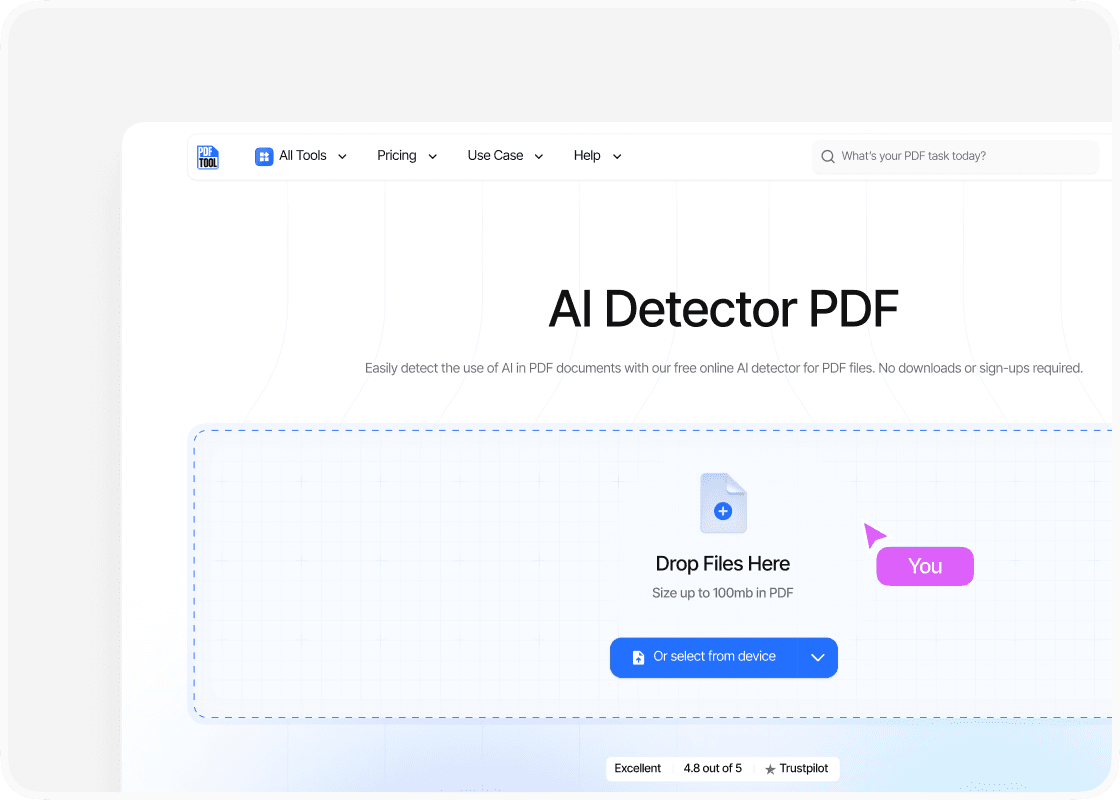
Task: Click the search magnifier icon
Action: tap(828, 157)
